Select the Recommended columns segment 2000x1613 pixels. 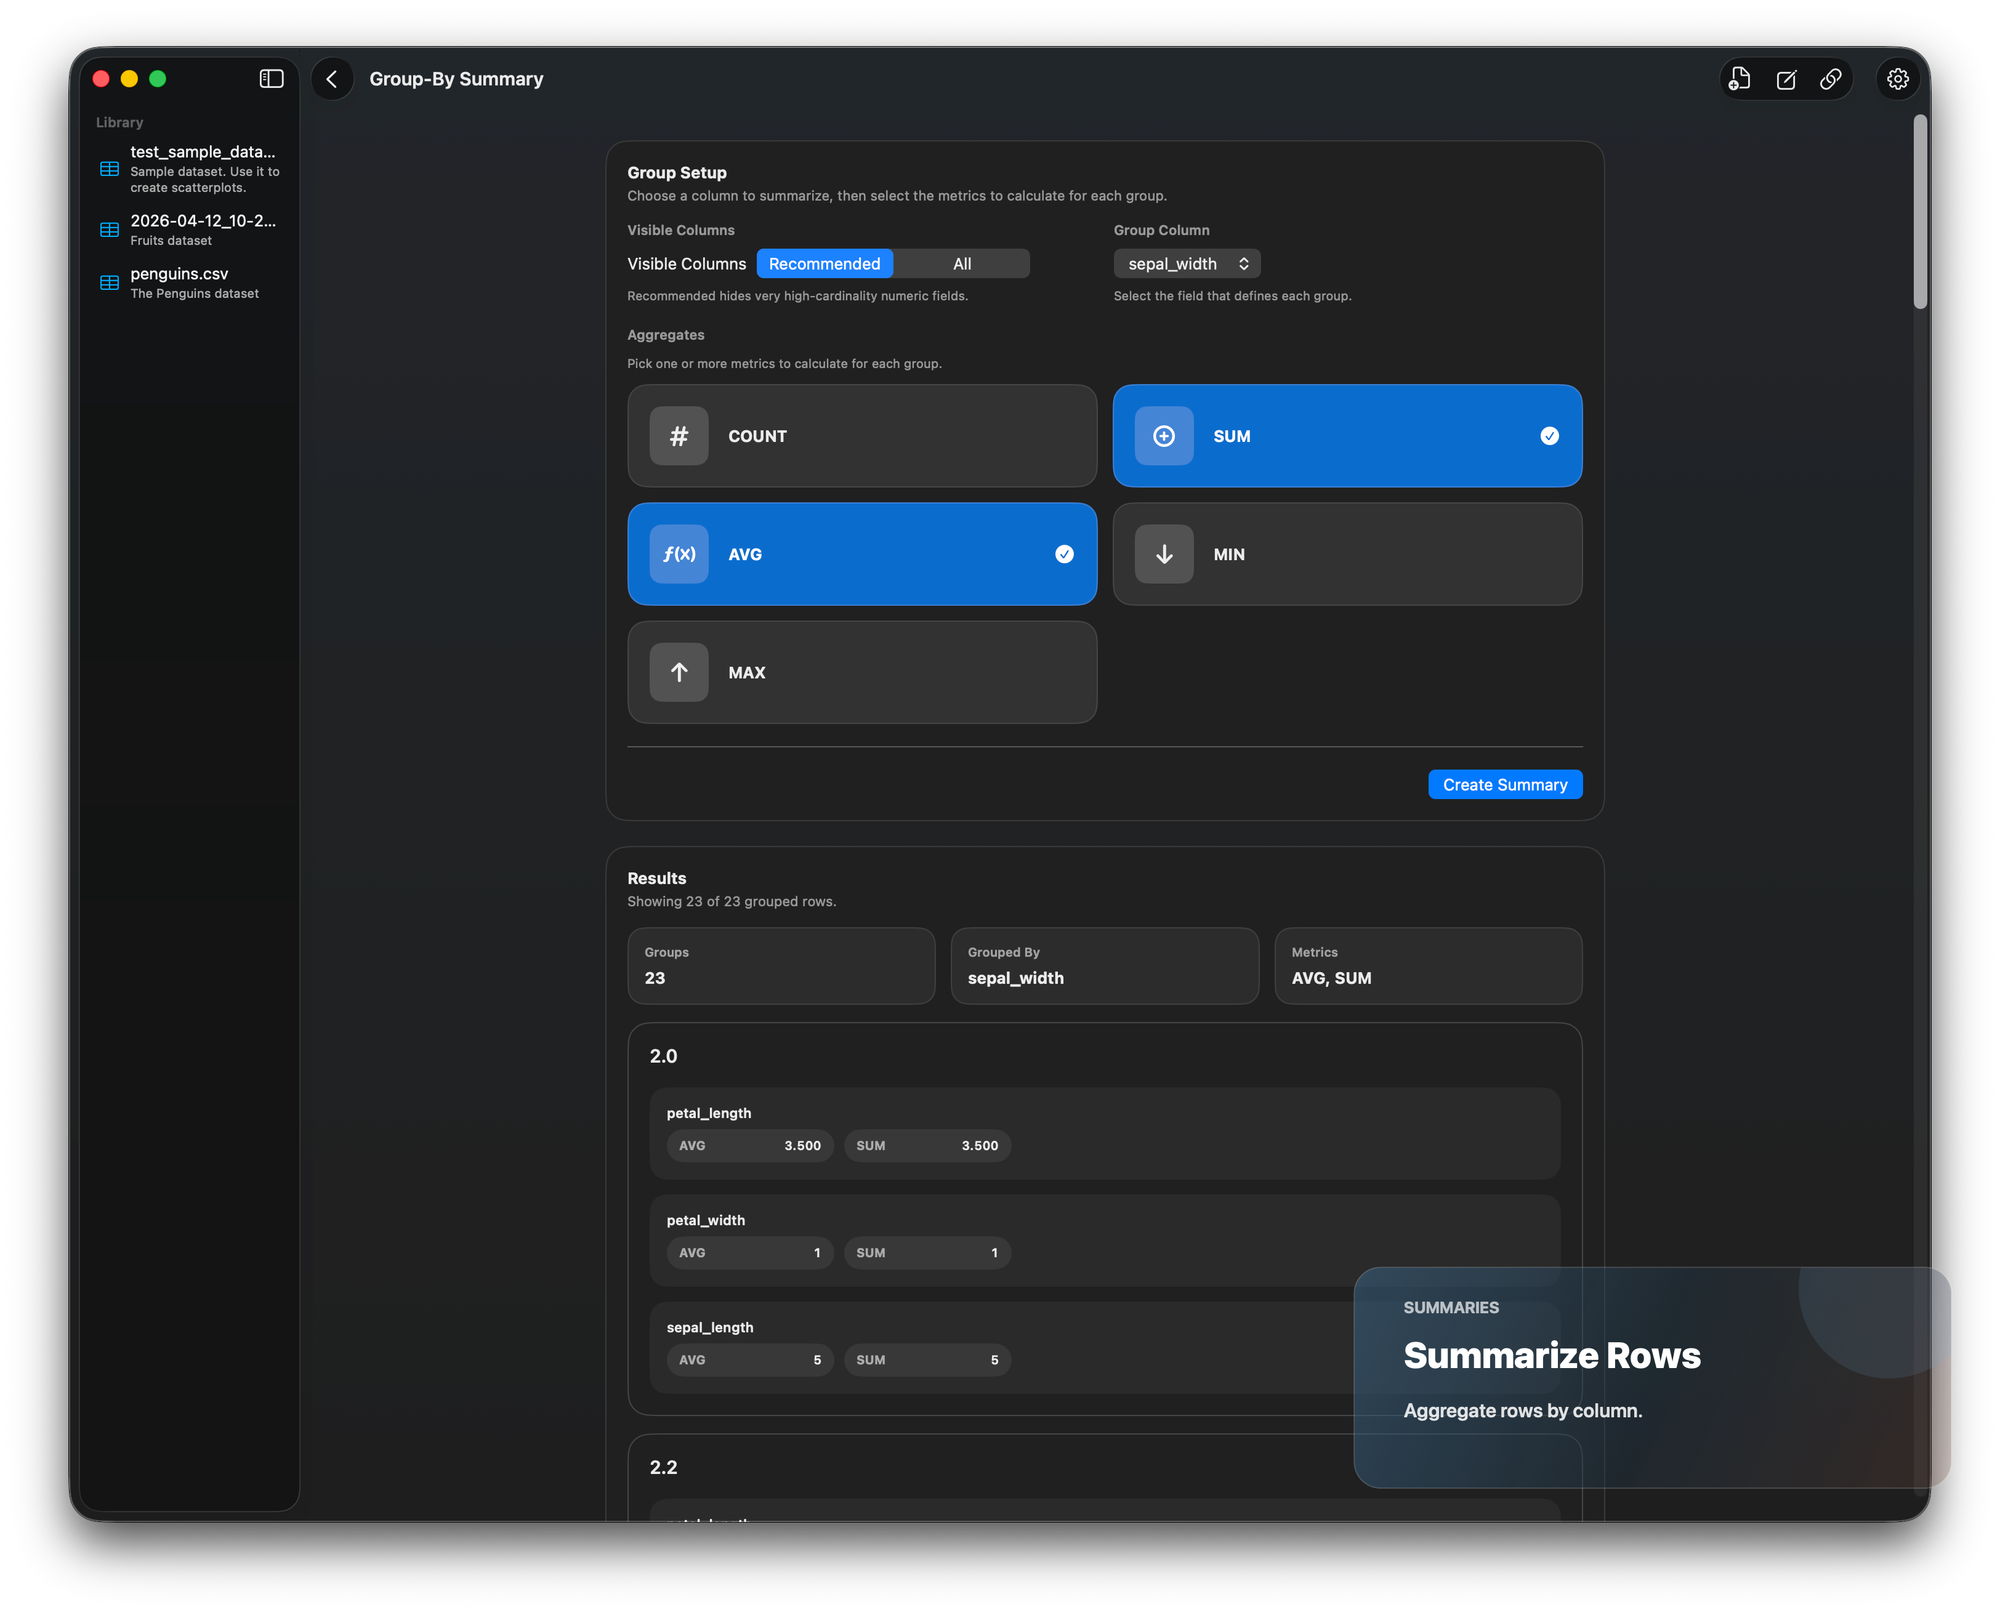(x=824, y=264)
